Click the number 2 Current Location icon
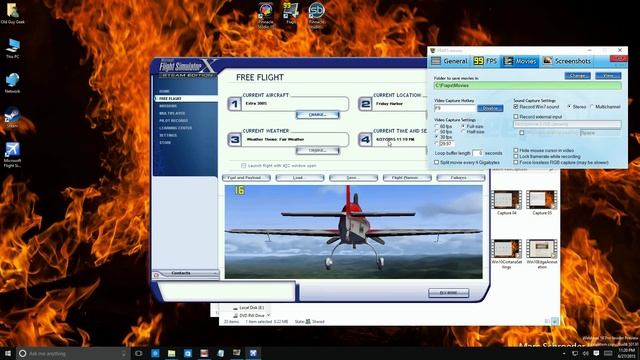The image size is (640, 360). click(x=365, y=104)
